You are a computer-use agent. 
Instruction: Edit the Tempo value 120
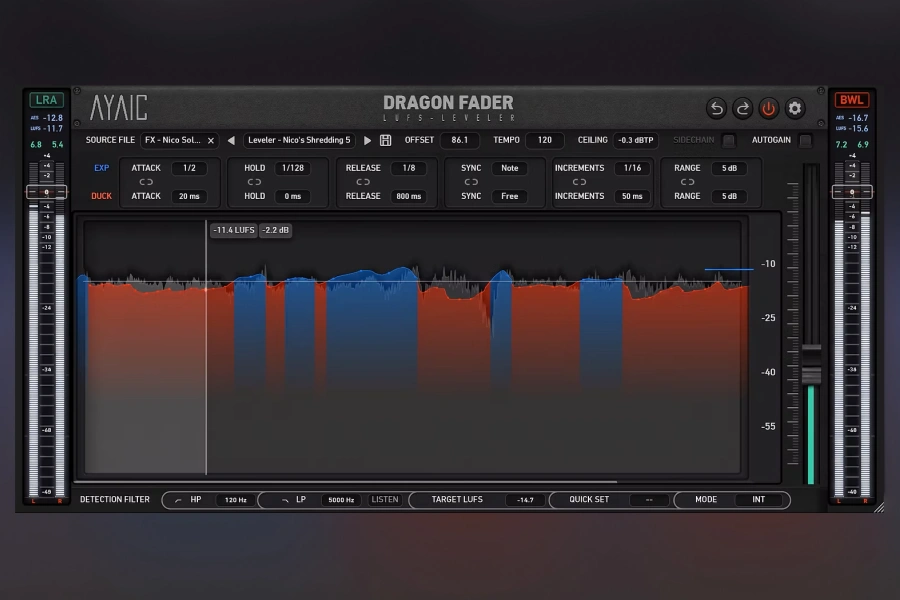click(545, 141)
